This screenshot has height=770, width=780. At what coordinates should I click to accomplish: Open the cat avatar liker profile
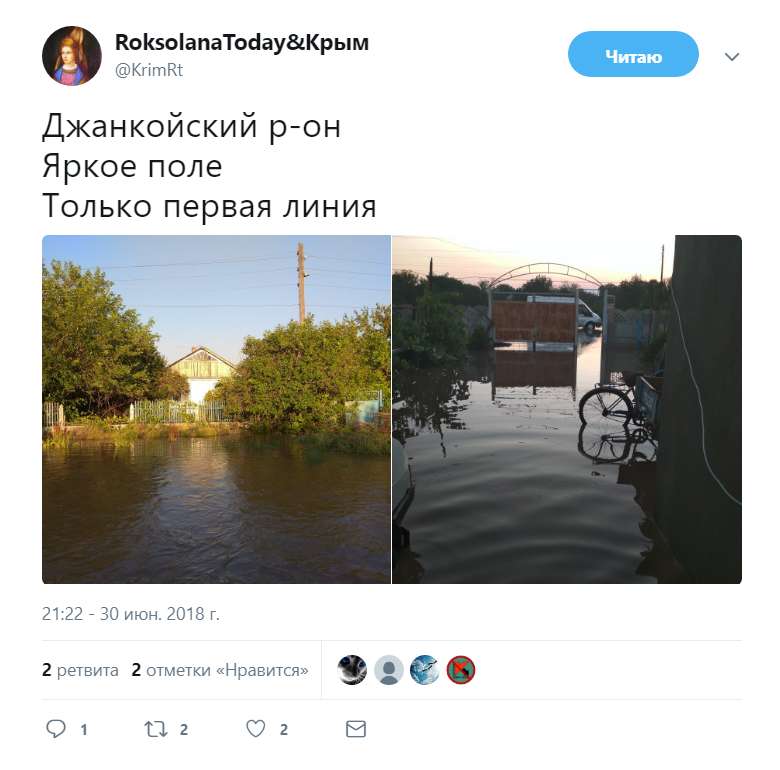(352, 670)
